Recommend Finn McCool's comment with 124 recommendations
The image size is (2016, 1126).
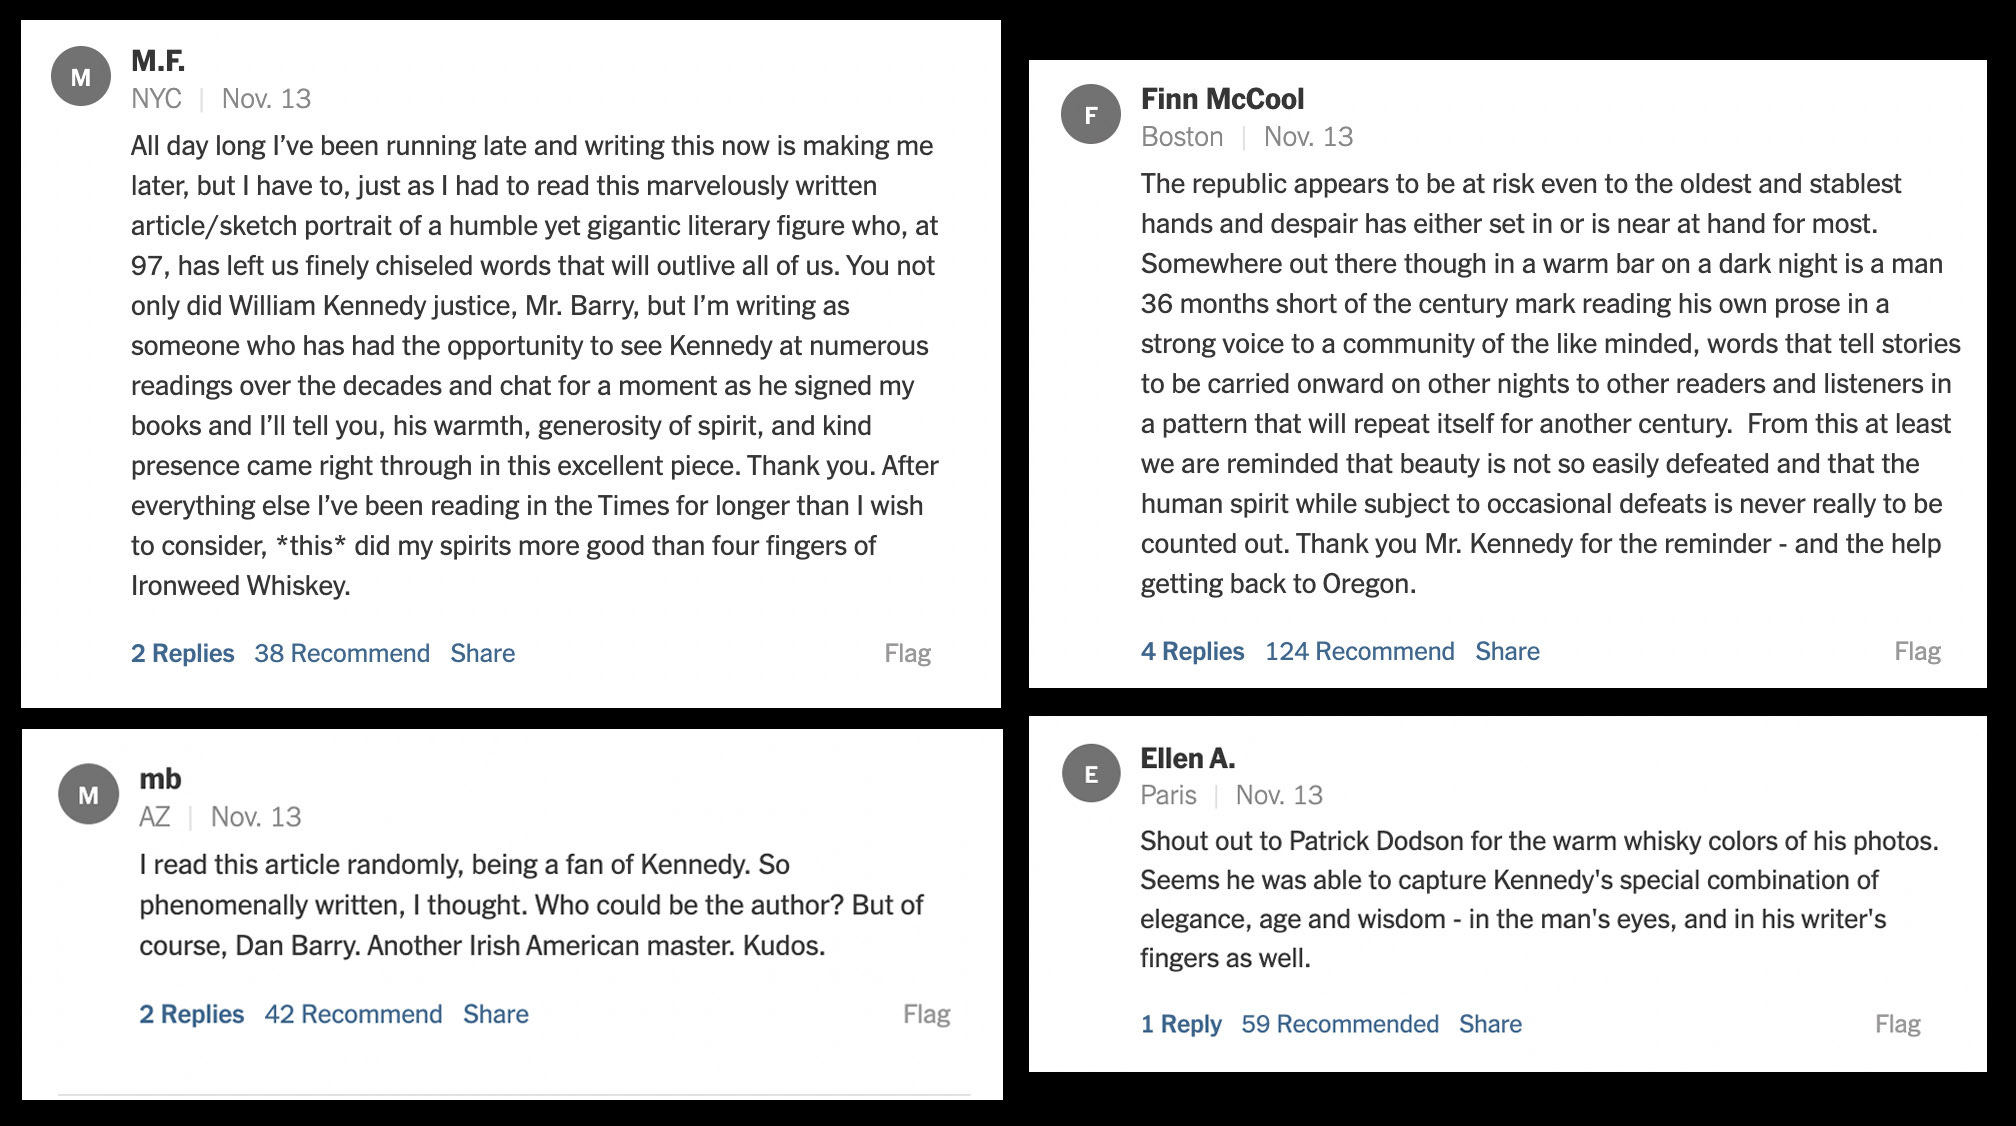1360,651
